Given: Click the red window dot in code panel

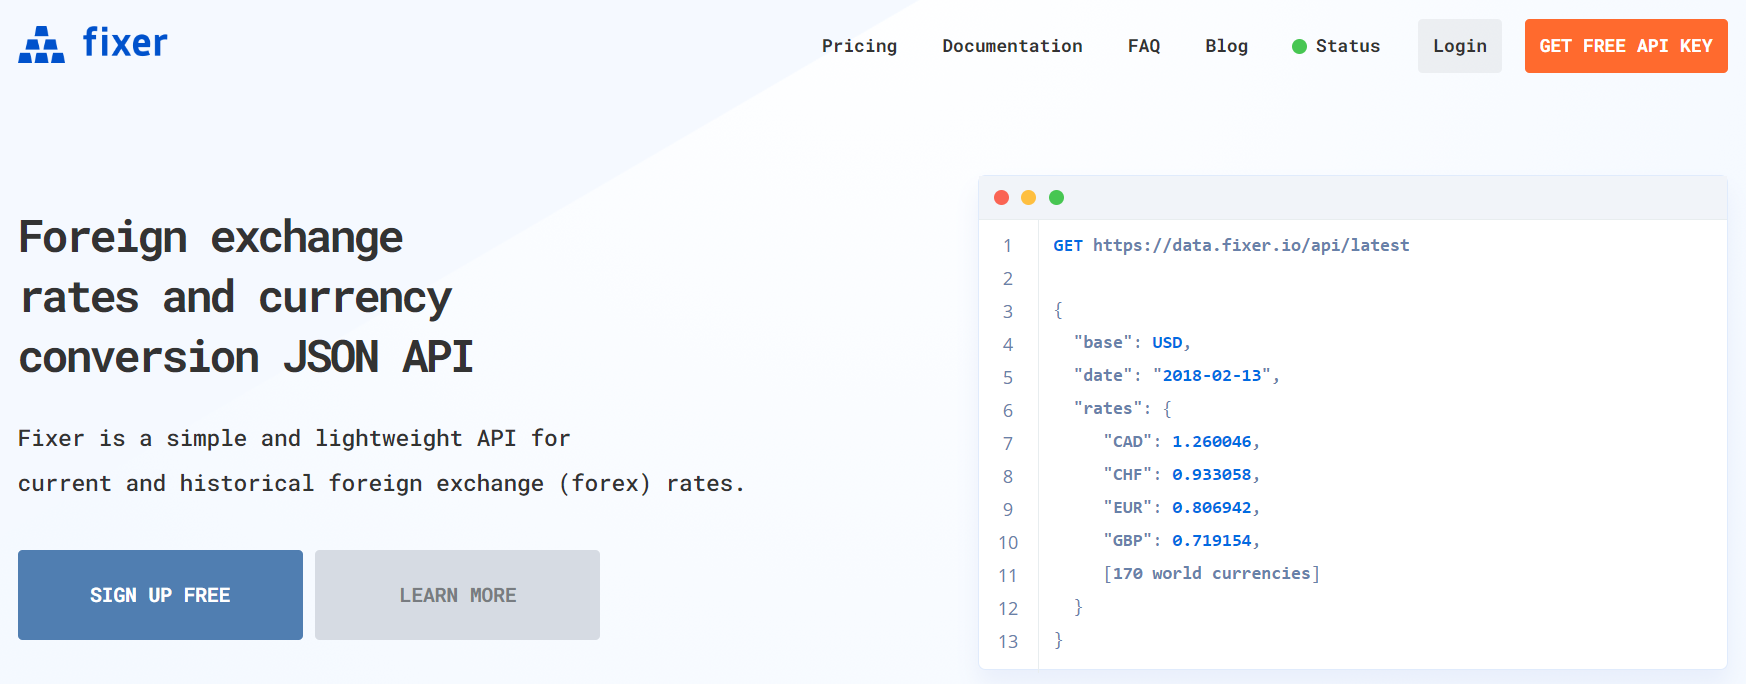Looking at the screenshot, I should point(1001,197).
